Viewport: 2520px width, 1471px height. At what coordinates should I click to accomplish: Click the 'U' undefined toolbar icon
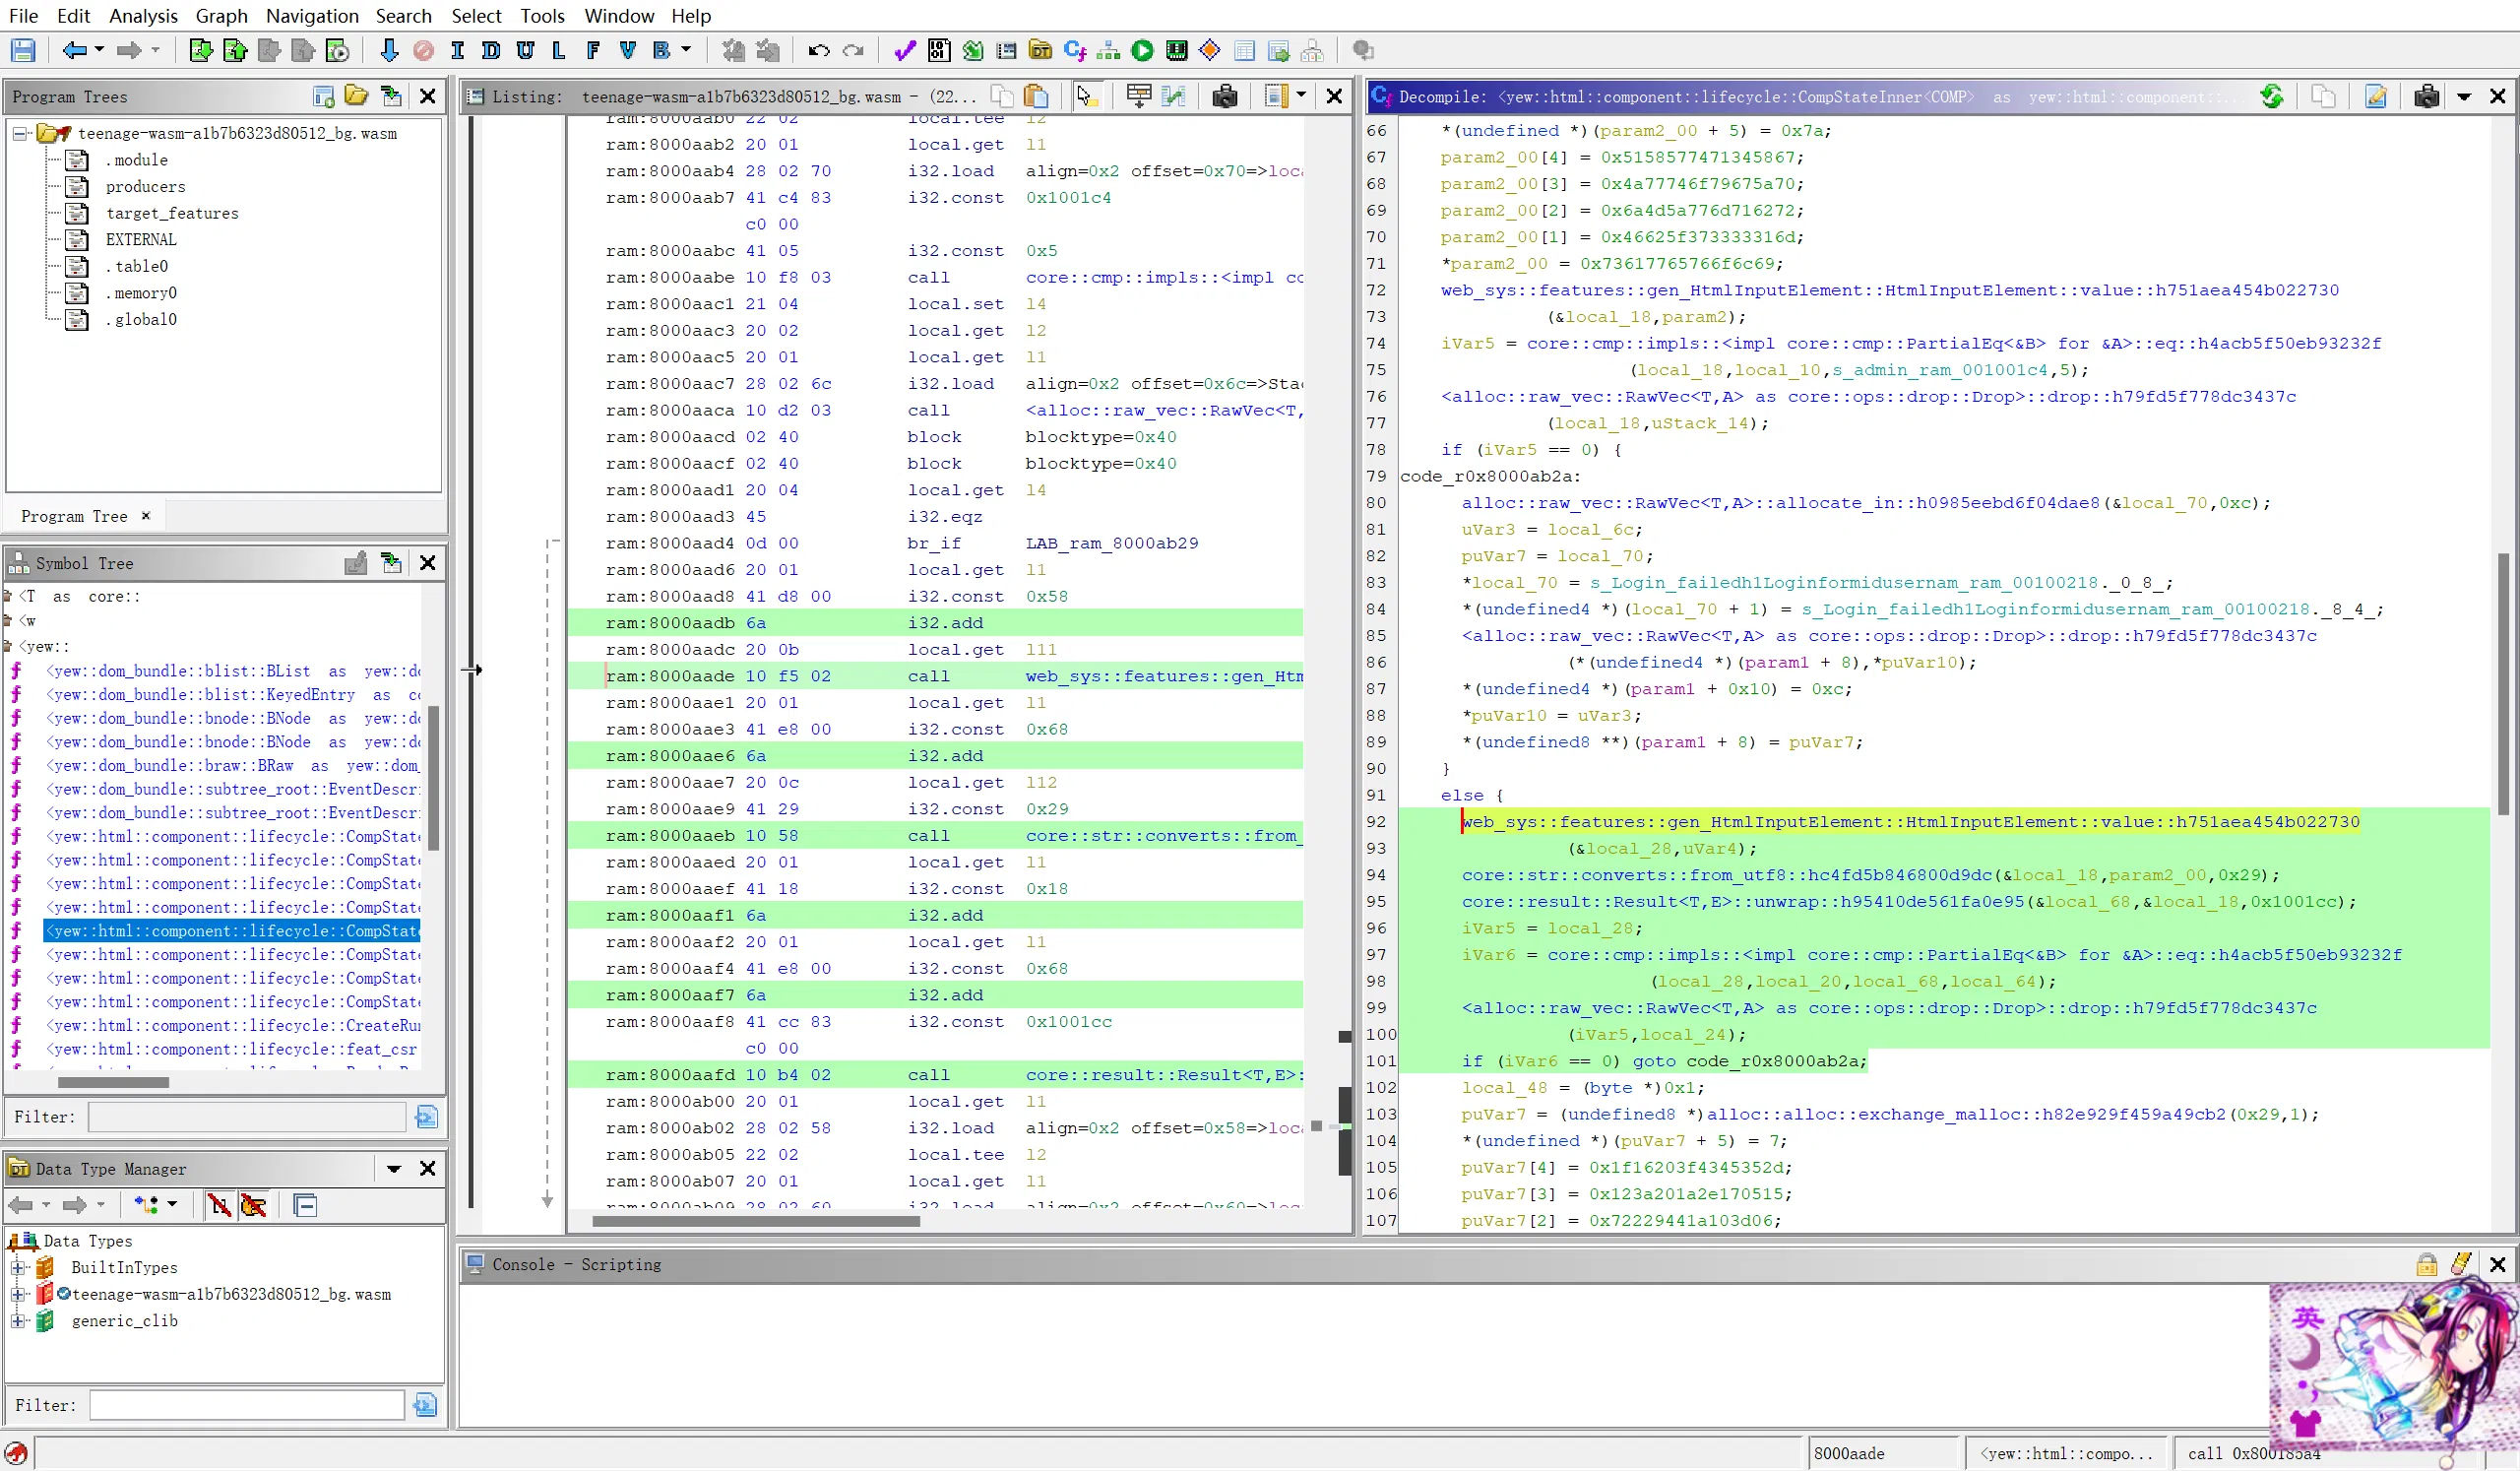(525, 50)
